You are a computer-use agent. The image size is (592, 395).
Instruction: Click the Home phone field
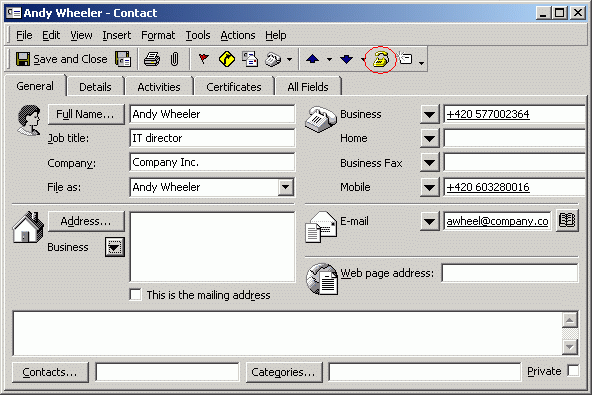[514, 139]
